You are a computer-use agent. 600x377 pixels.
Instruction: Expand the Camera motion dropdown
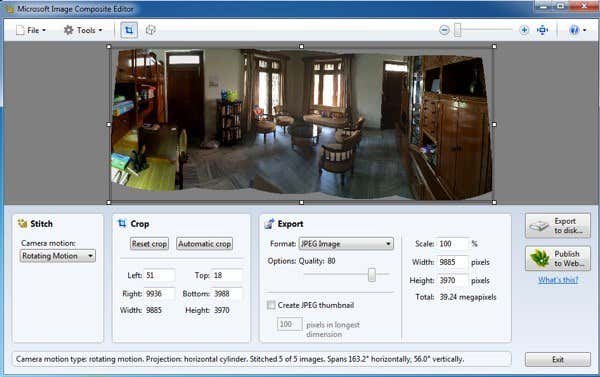click(57, 256)
